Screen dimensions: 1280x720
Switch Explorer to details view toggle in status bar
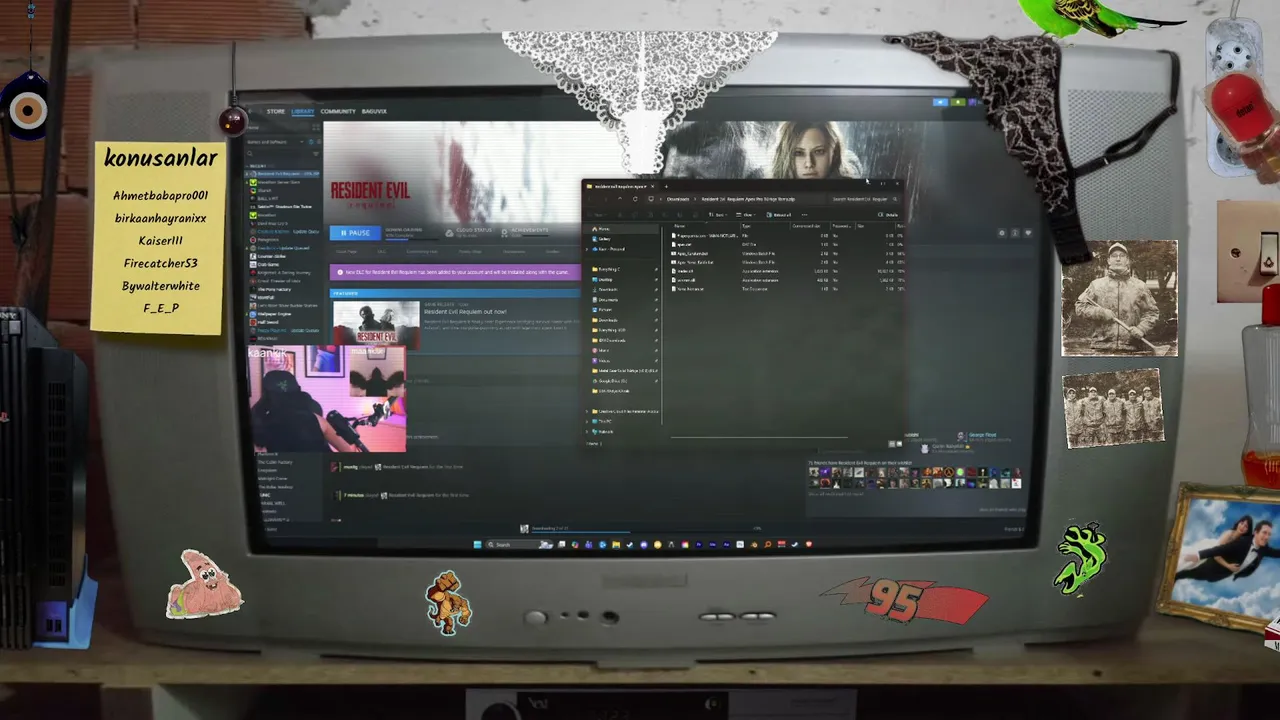892,444
